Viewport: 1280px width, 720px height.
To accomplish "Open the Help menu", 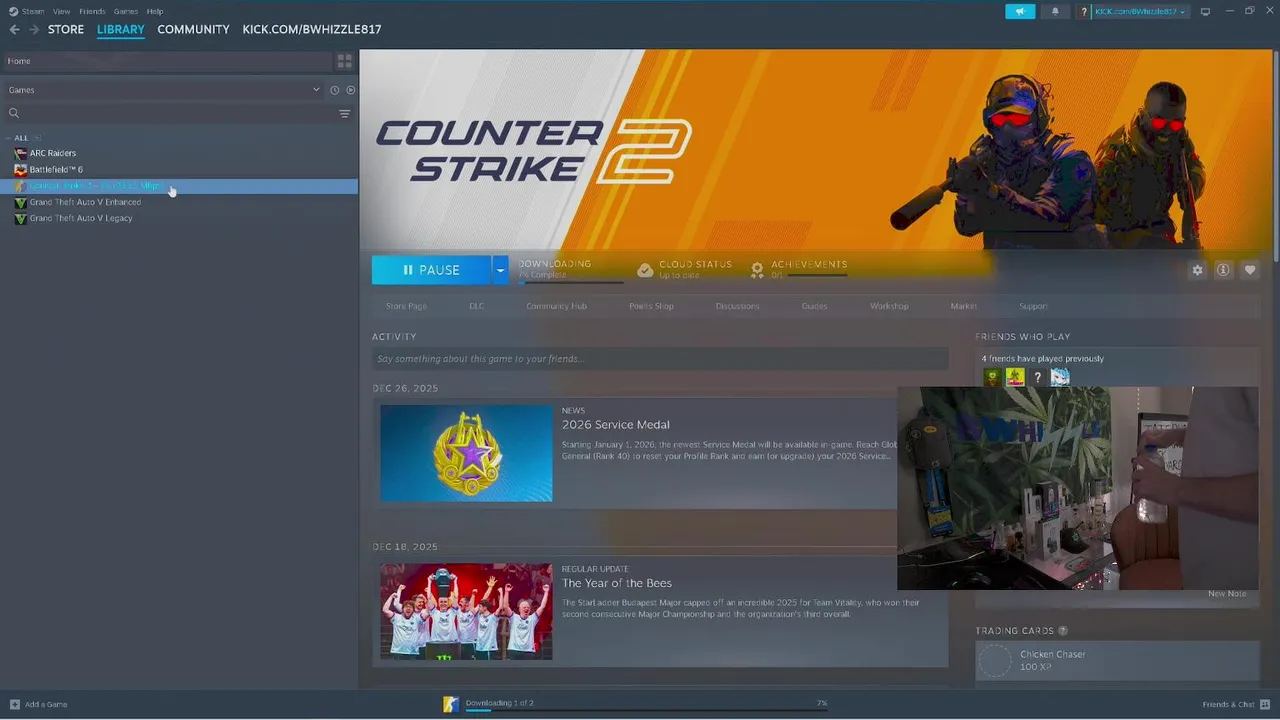I will 155,11.
